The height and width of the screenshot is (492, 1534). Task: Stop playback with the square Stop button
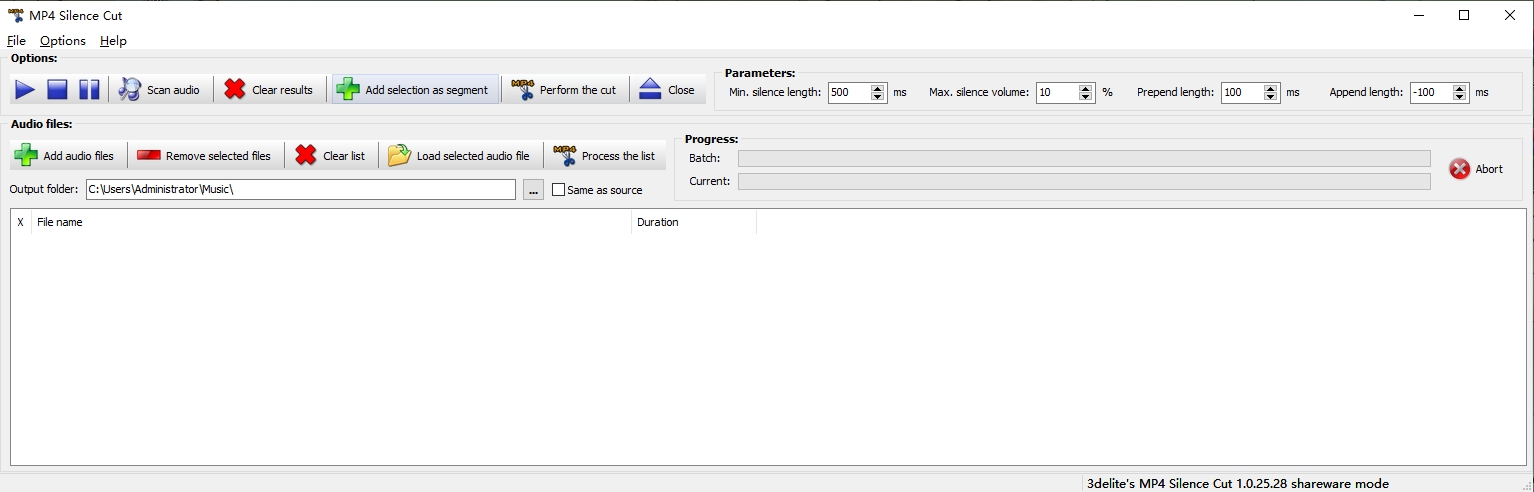click(57, 90)
